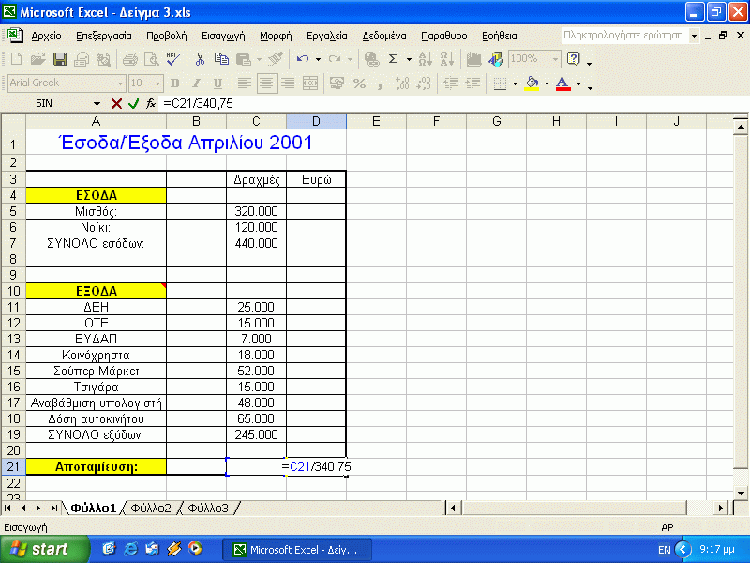Open the Borders dropdown arrow

pyautogui.click(x=515, y=84)
